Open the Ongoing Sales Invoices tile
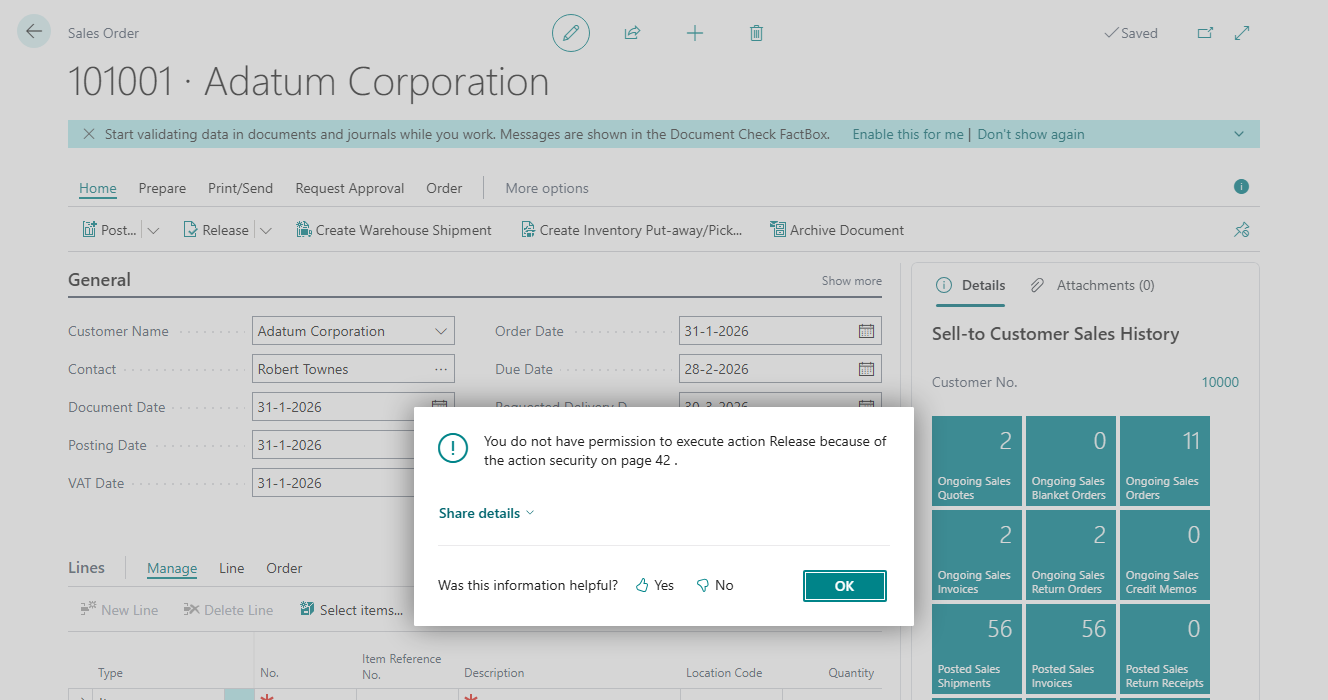The image size is (1328, 700). click(x=977, y=555)
